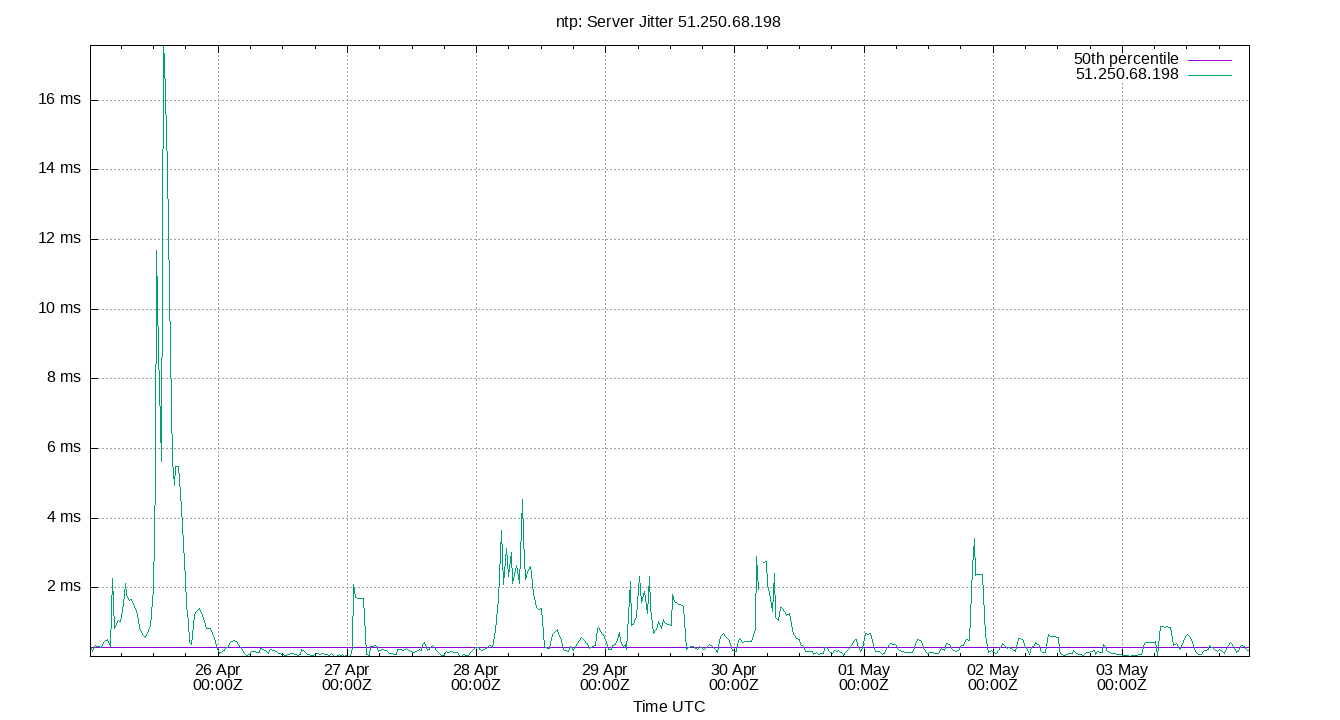Click the '02 May 00:00Z' x-axis label
Screen dimensions: 1340x720
[993, 677]
